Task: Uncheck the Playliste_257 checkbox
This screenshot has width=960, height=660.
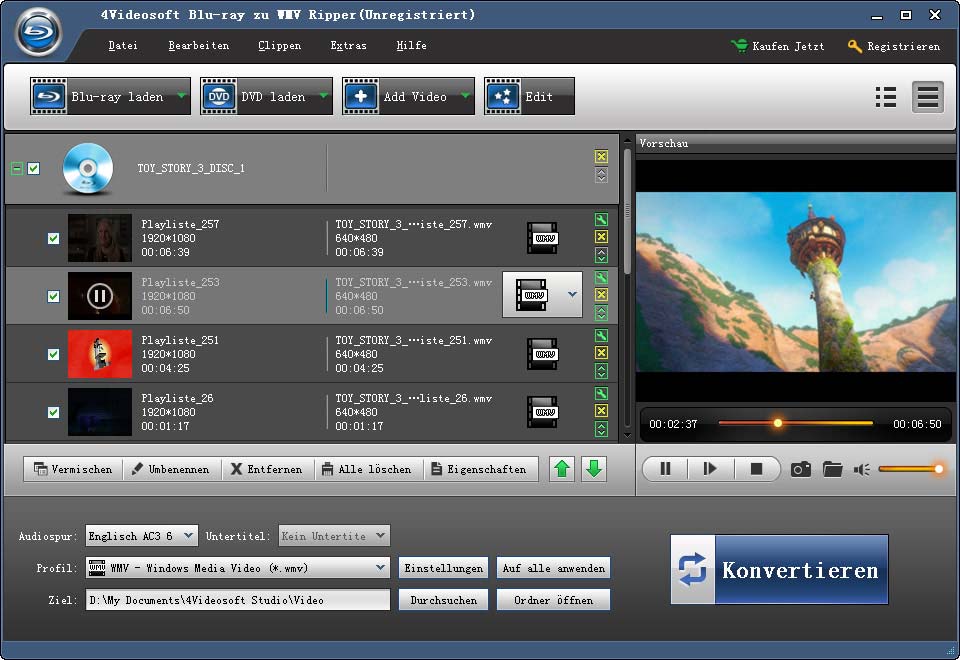Action: pyautogui.click(x=54, y=238)
